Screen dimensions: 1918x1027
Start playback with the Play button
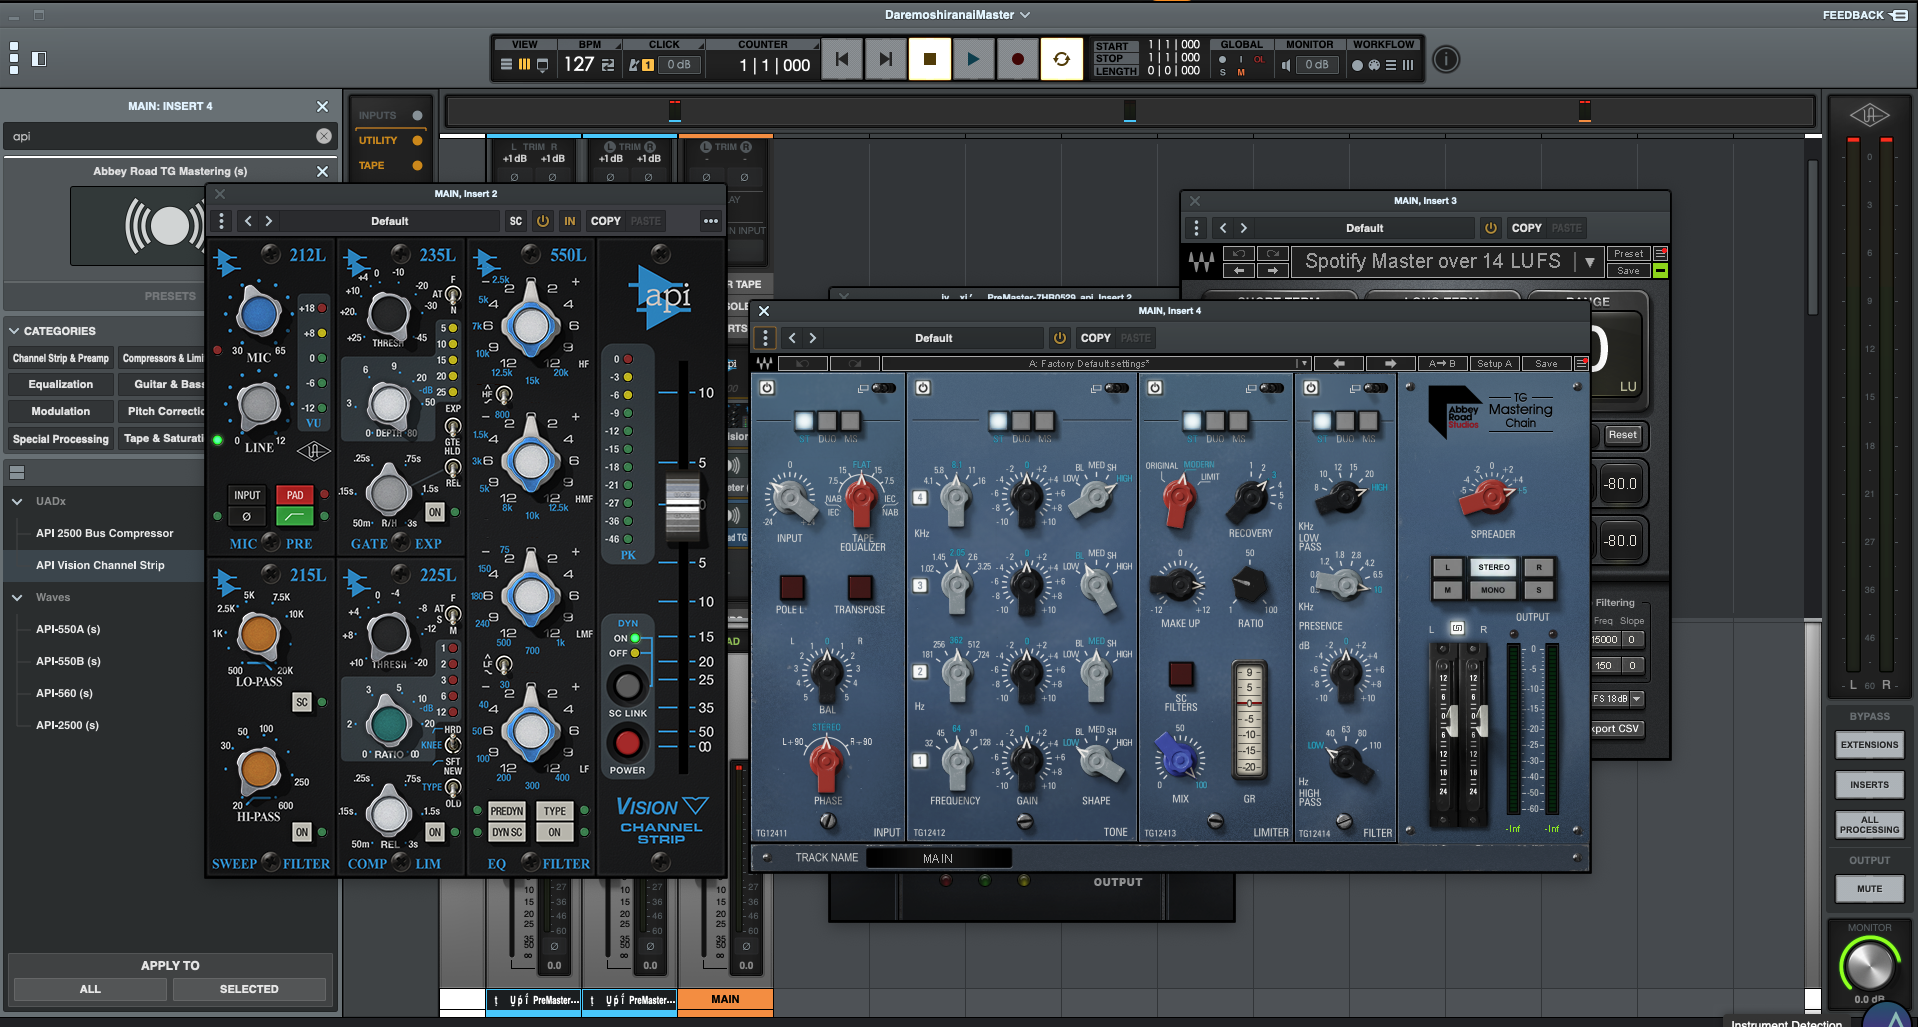(973, 60)
